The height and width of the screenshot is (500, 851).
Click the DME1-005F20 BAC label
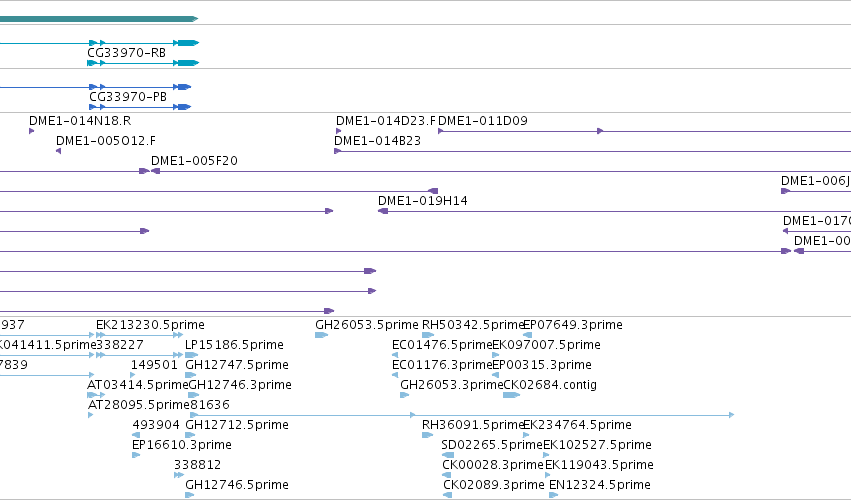194,161
